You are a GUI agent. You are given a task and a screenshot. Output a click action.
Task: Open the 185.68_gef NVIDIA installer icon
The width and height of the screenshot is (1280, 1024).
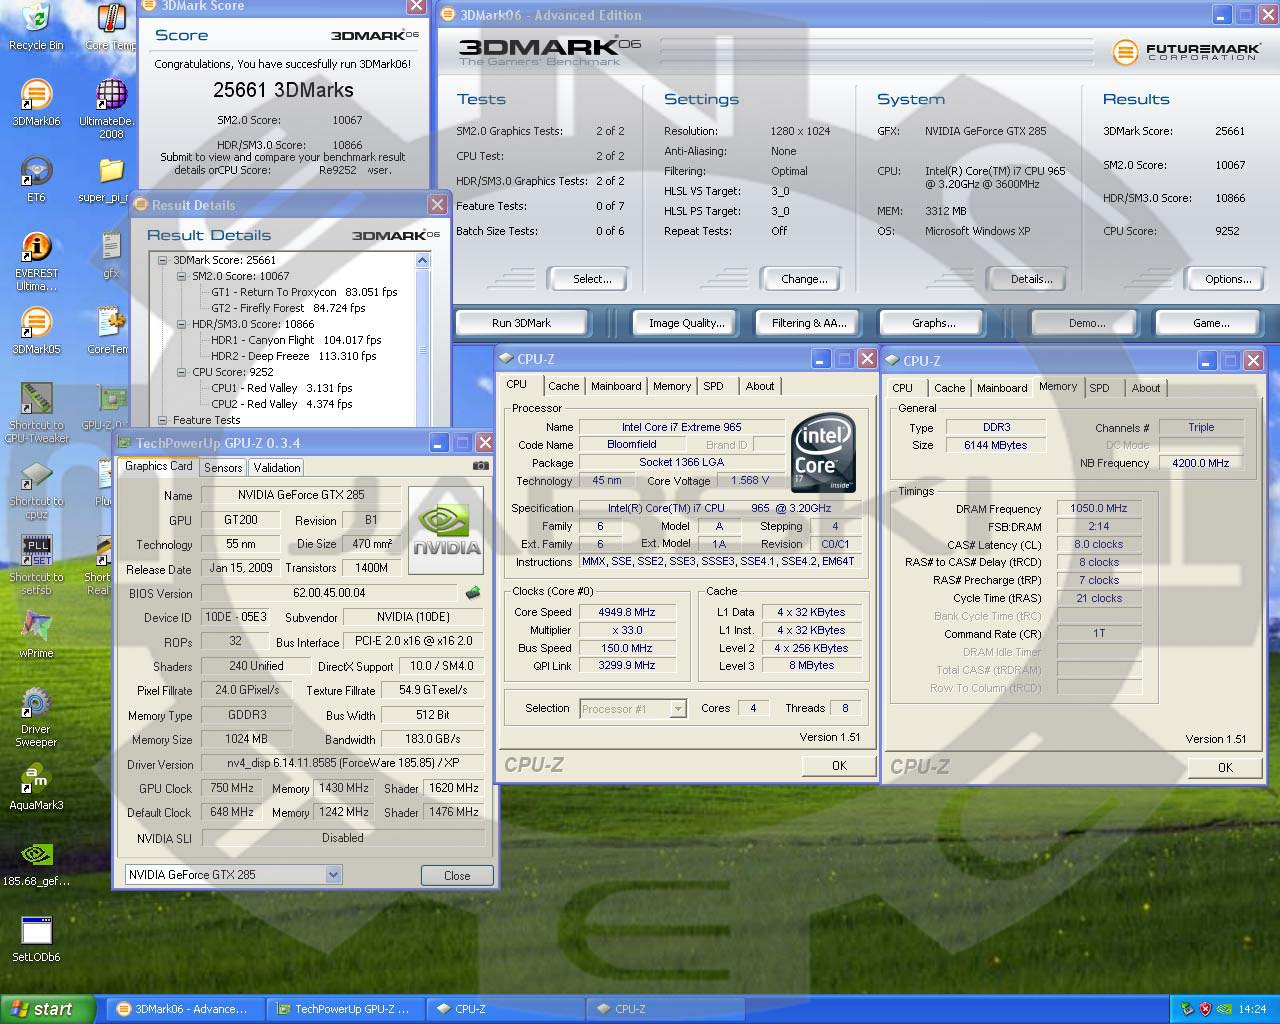pos(36,862)
